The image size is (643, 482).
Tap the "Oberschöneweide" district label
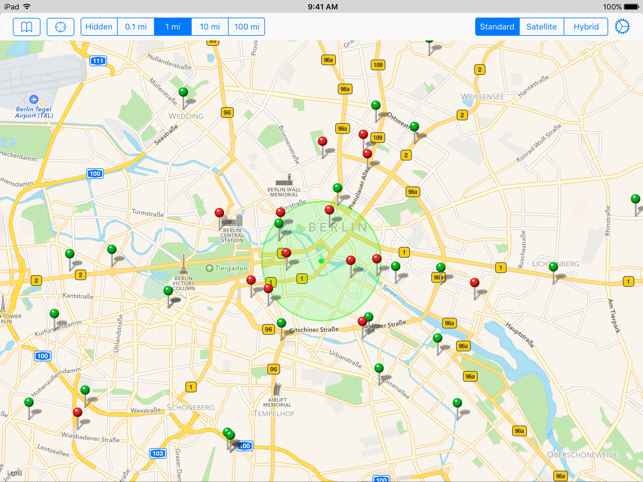coord(582,455)
